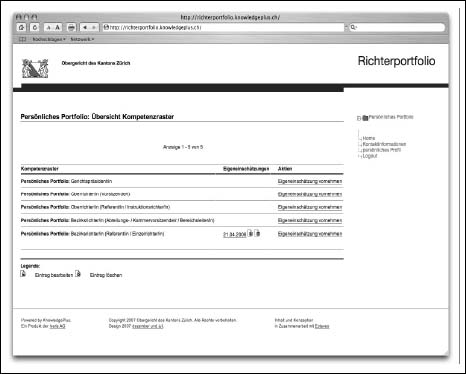
Task: Click the site icon in address bar
Action: [106, 27]
